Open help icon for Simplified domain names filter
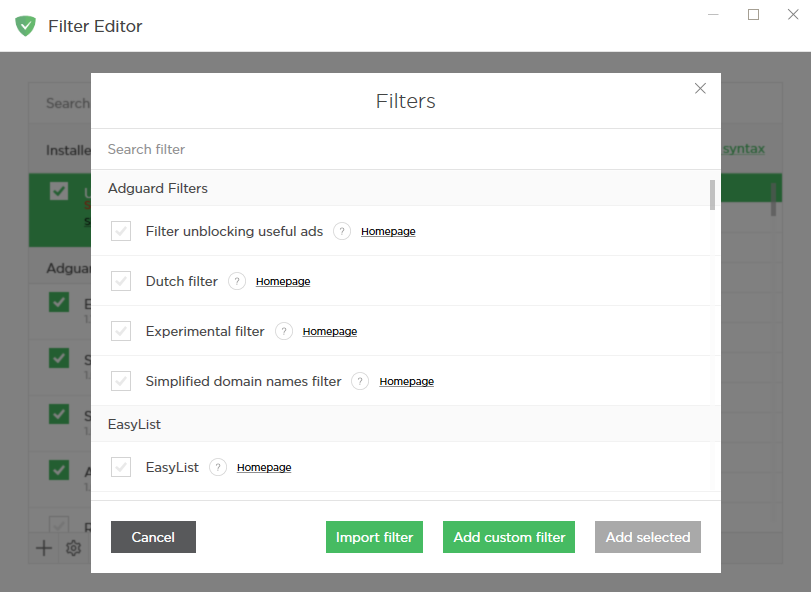The width and height of the screenshot is (811, 592). point(360,381)
